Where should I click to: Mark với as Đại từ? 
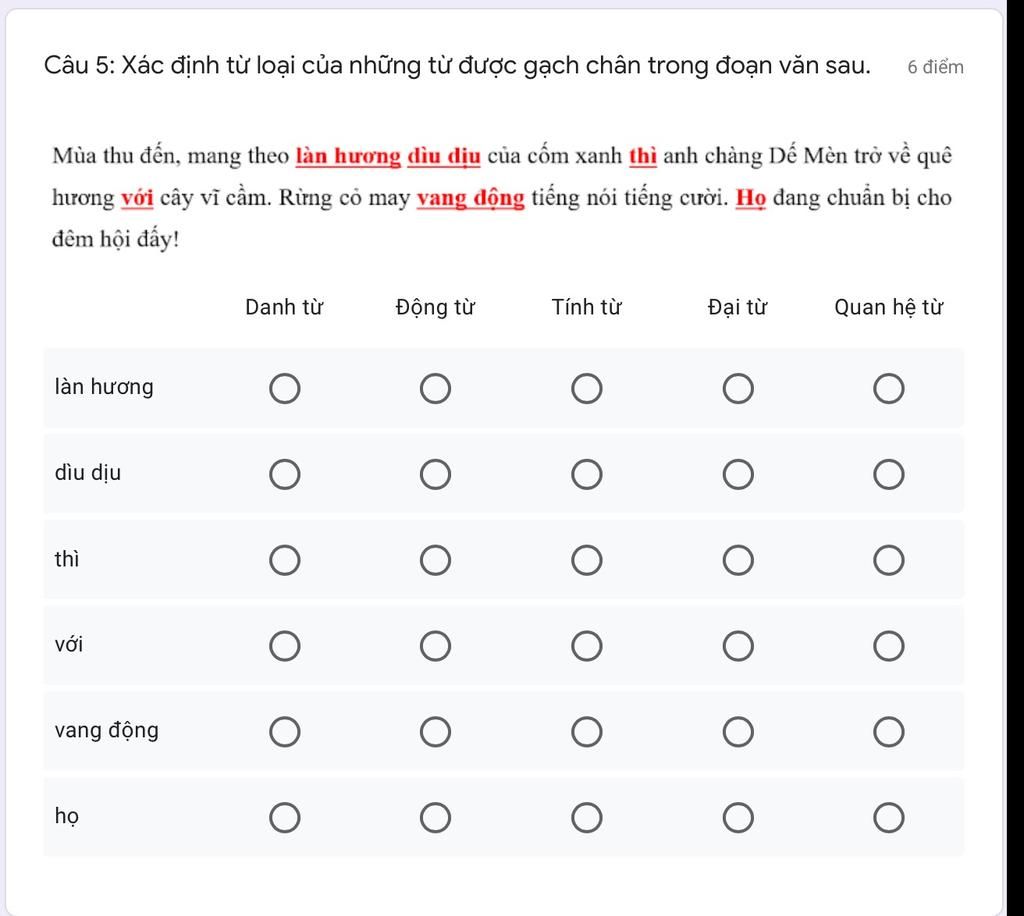pos(738,646)
